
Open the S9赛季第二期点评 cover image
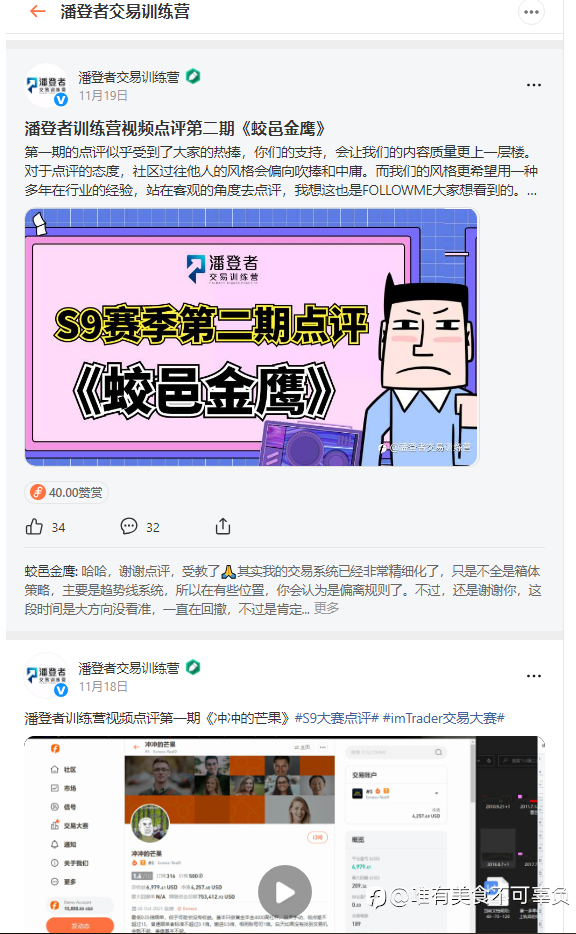coord(251,337)
